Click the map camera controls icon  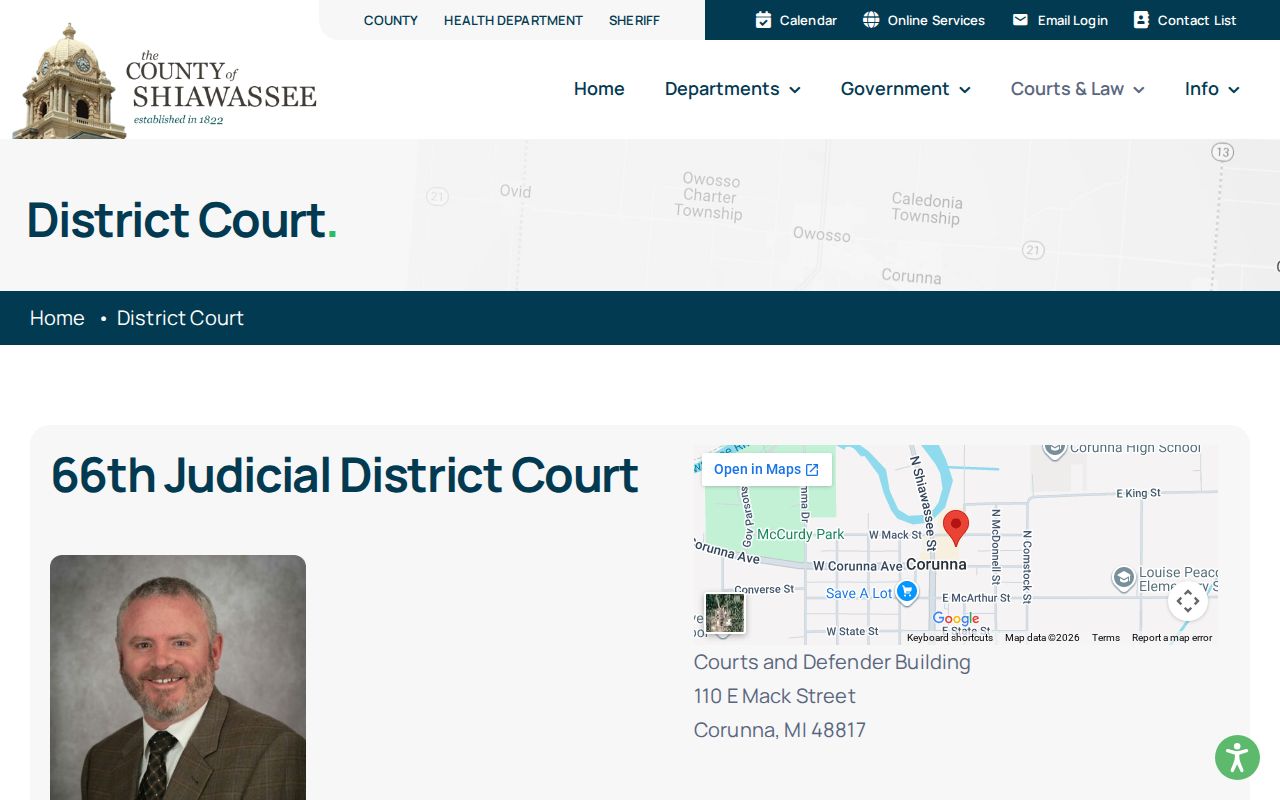1187,601
